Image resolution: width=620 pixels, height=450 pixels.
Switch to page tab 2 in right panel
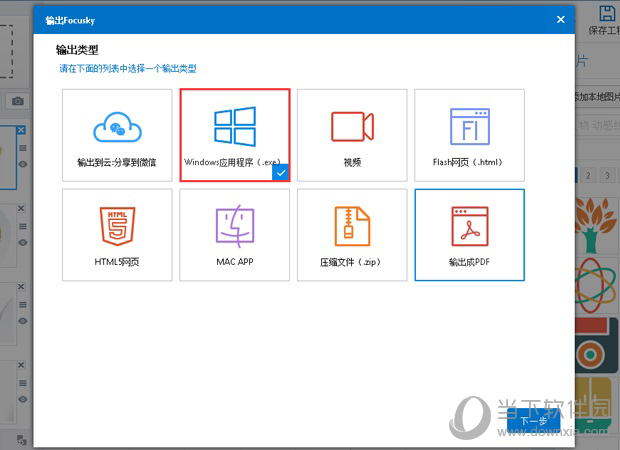coord(589,175)
